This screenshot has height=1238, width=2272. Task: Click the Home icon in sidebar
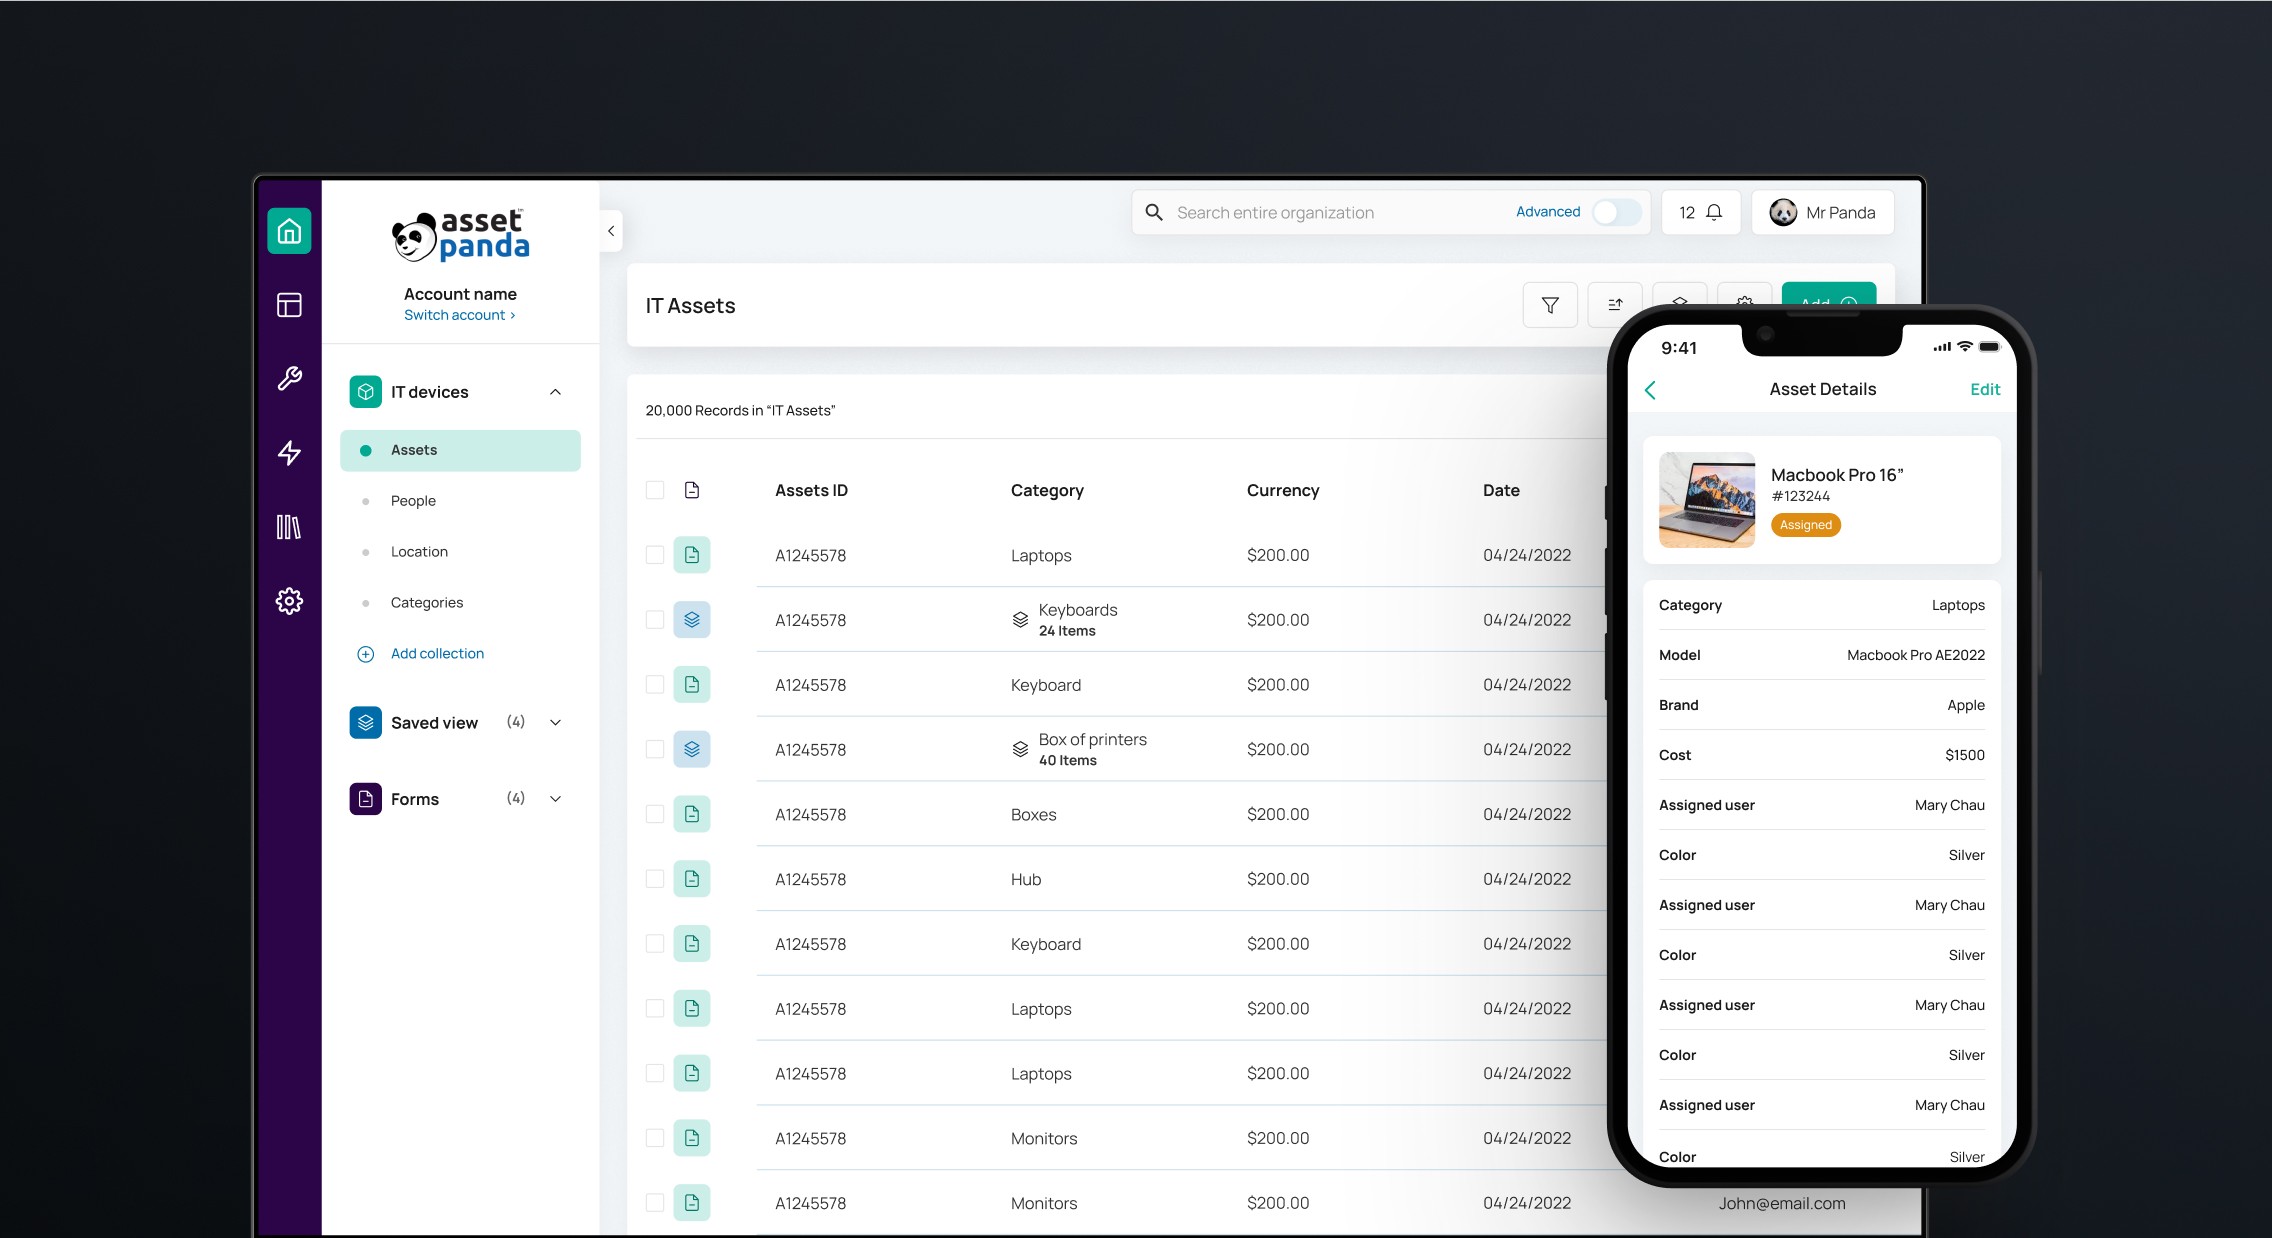point(289,231)
